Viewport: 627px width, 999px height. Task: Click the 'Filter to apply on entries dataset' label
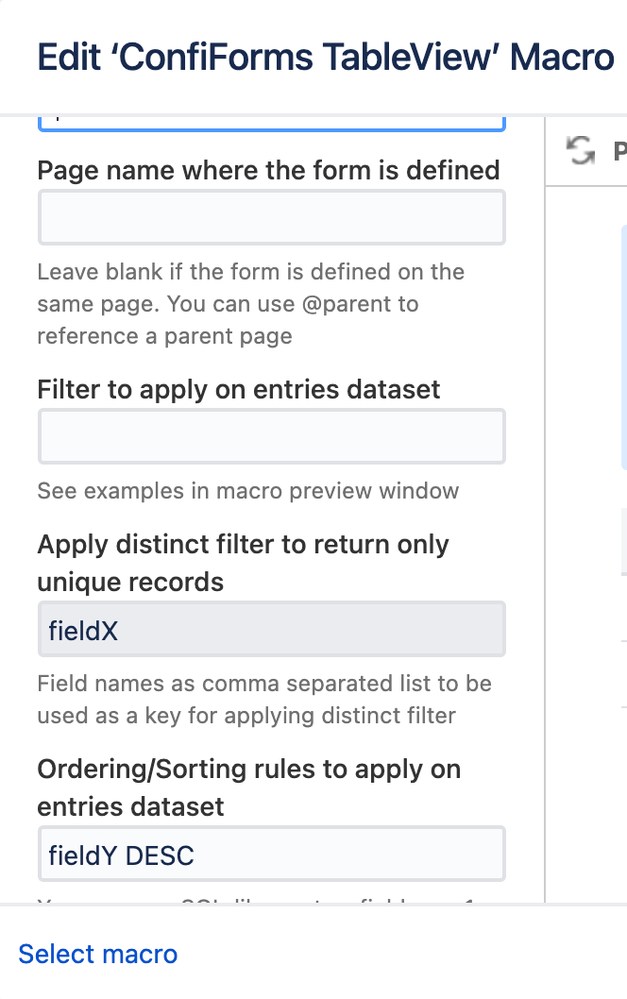(238, 389)
